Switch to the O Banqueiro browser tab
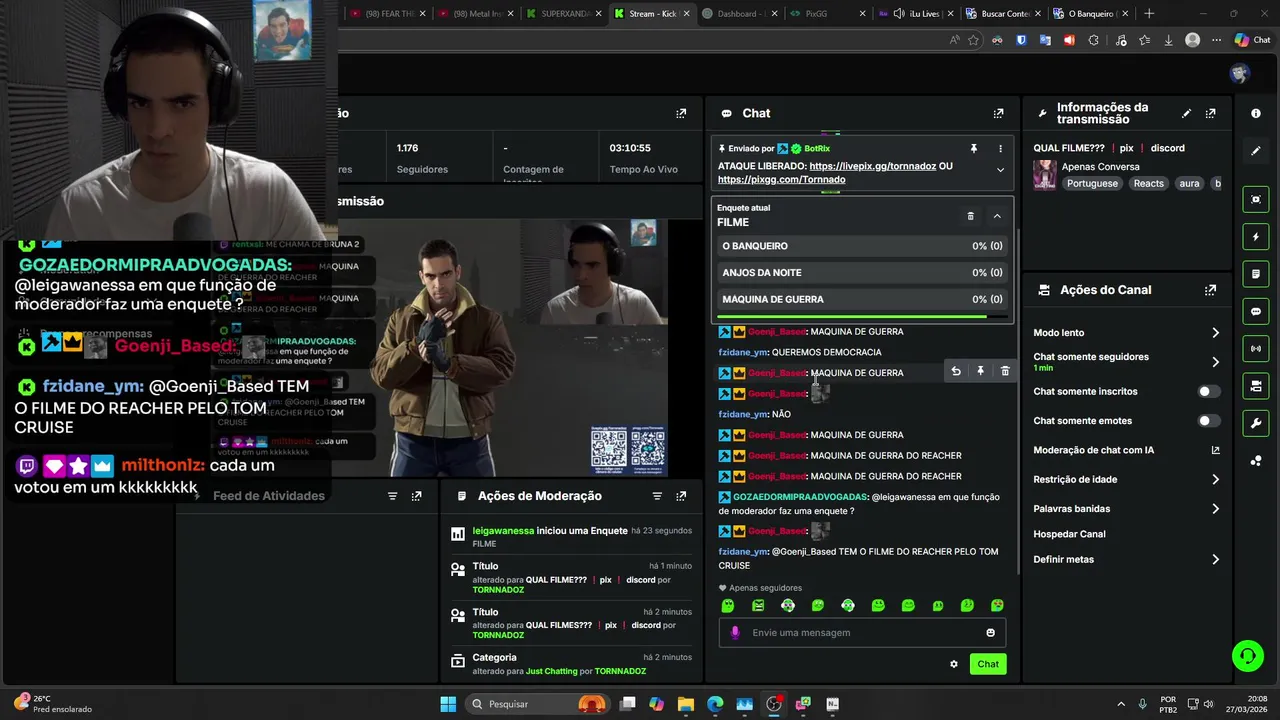This screenshot has height=720, width=1280. pos(1090,13)
